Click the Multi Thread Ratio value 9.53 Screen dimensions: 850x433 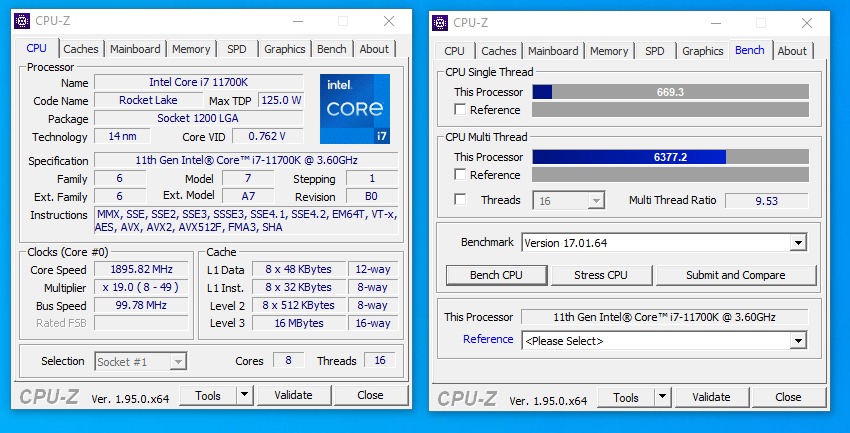point(767,201)
